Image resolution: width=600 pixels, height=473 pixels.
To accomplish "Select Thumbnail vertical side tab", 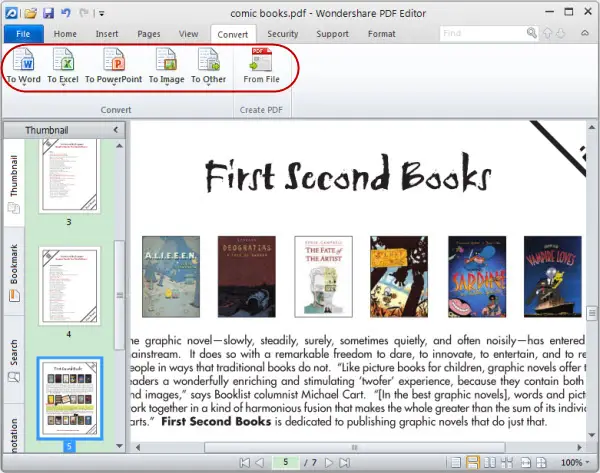I will click(14, 183).
